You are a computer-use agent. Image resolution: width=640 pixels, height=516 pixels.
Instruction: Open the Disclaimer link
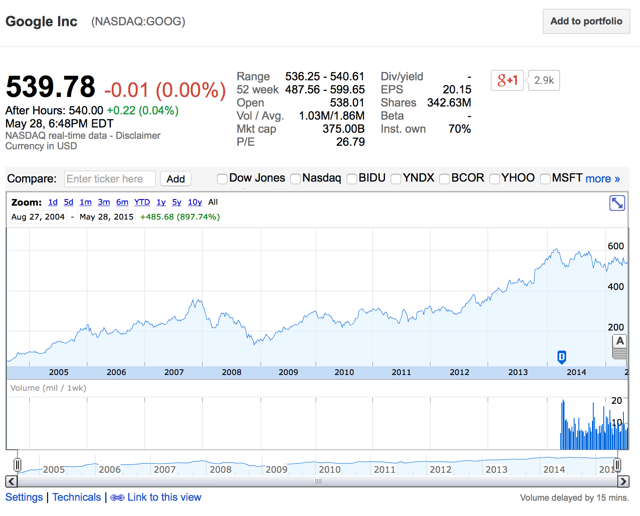point(138,136)
